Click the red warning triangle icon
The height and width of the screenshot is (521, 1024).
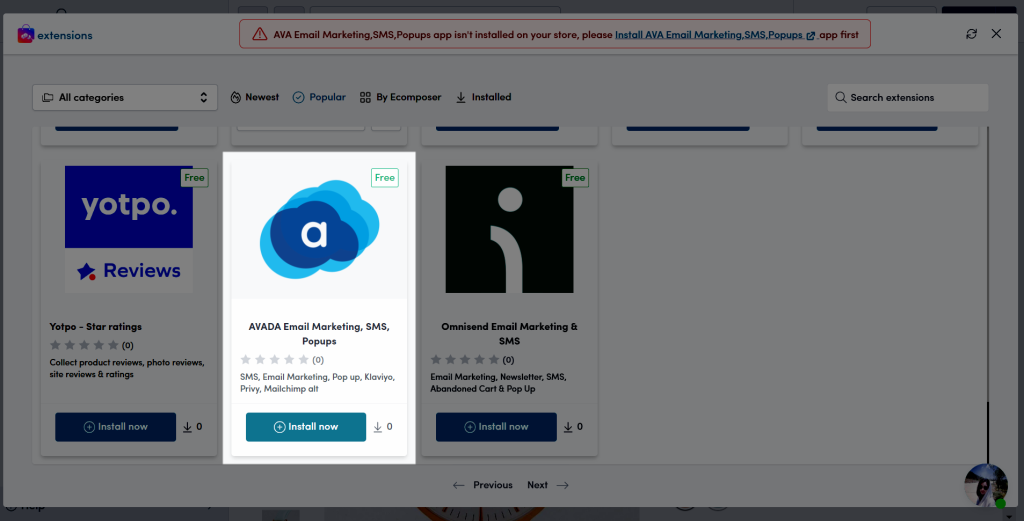(x=259, y=34)
